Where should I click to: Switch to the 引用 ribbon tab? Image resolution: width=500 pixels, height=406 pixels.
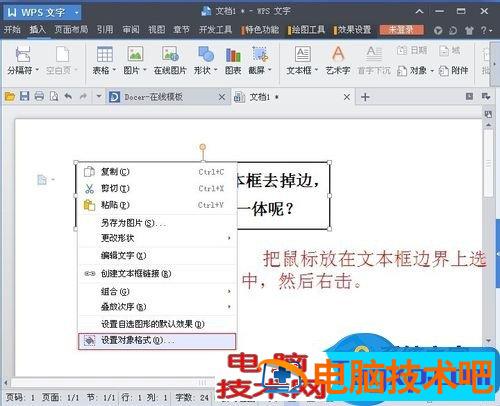tap(105, 30)
